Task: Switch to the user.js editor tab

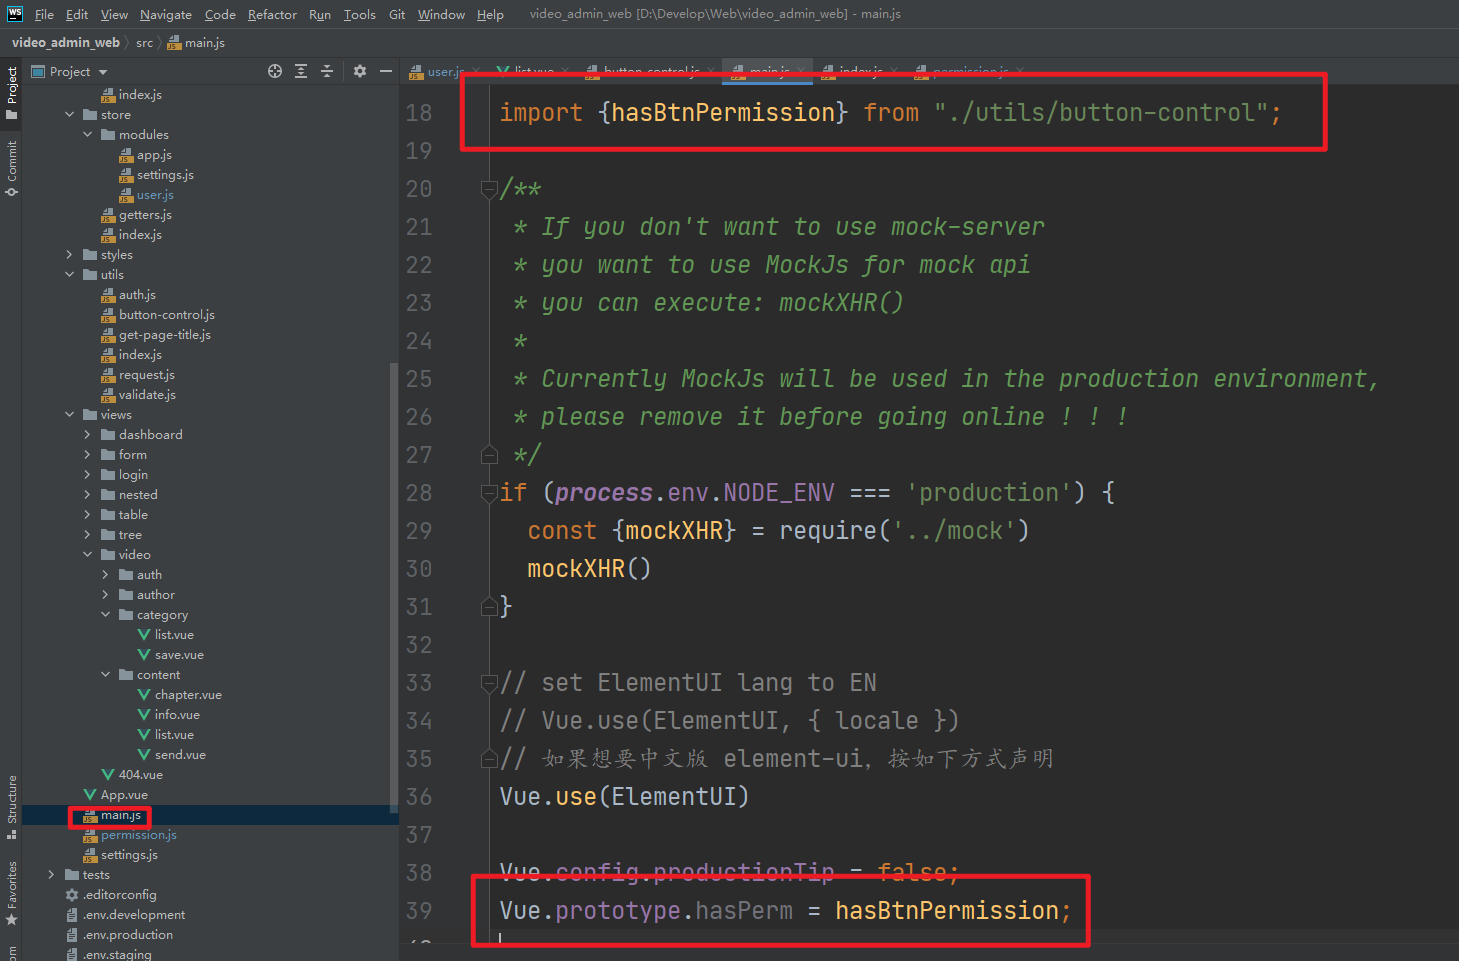Action: (444, 72)
